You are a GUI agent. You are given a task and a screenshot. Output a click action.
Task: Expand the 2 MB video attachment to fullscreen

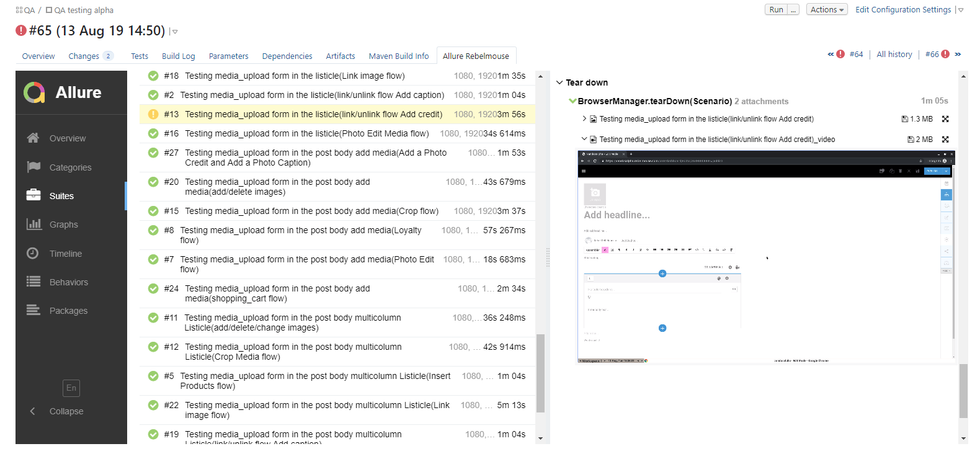pos(944,140)
